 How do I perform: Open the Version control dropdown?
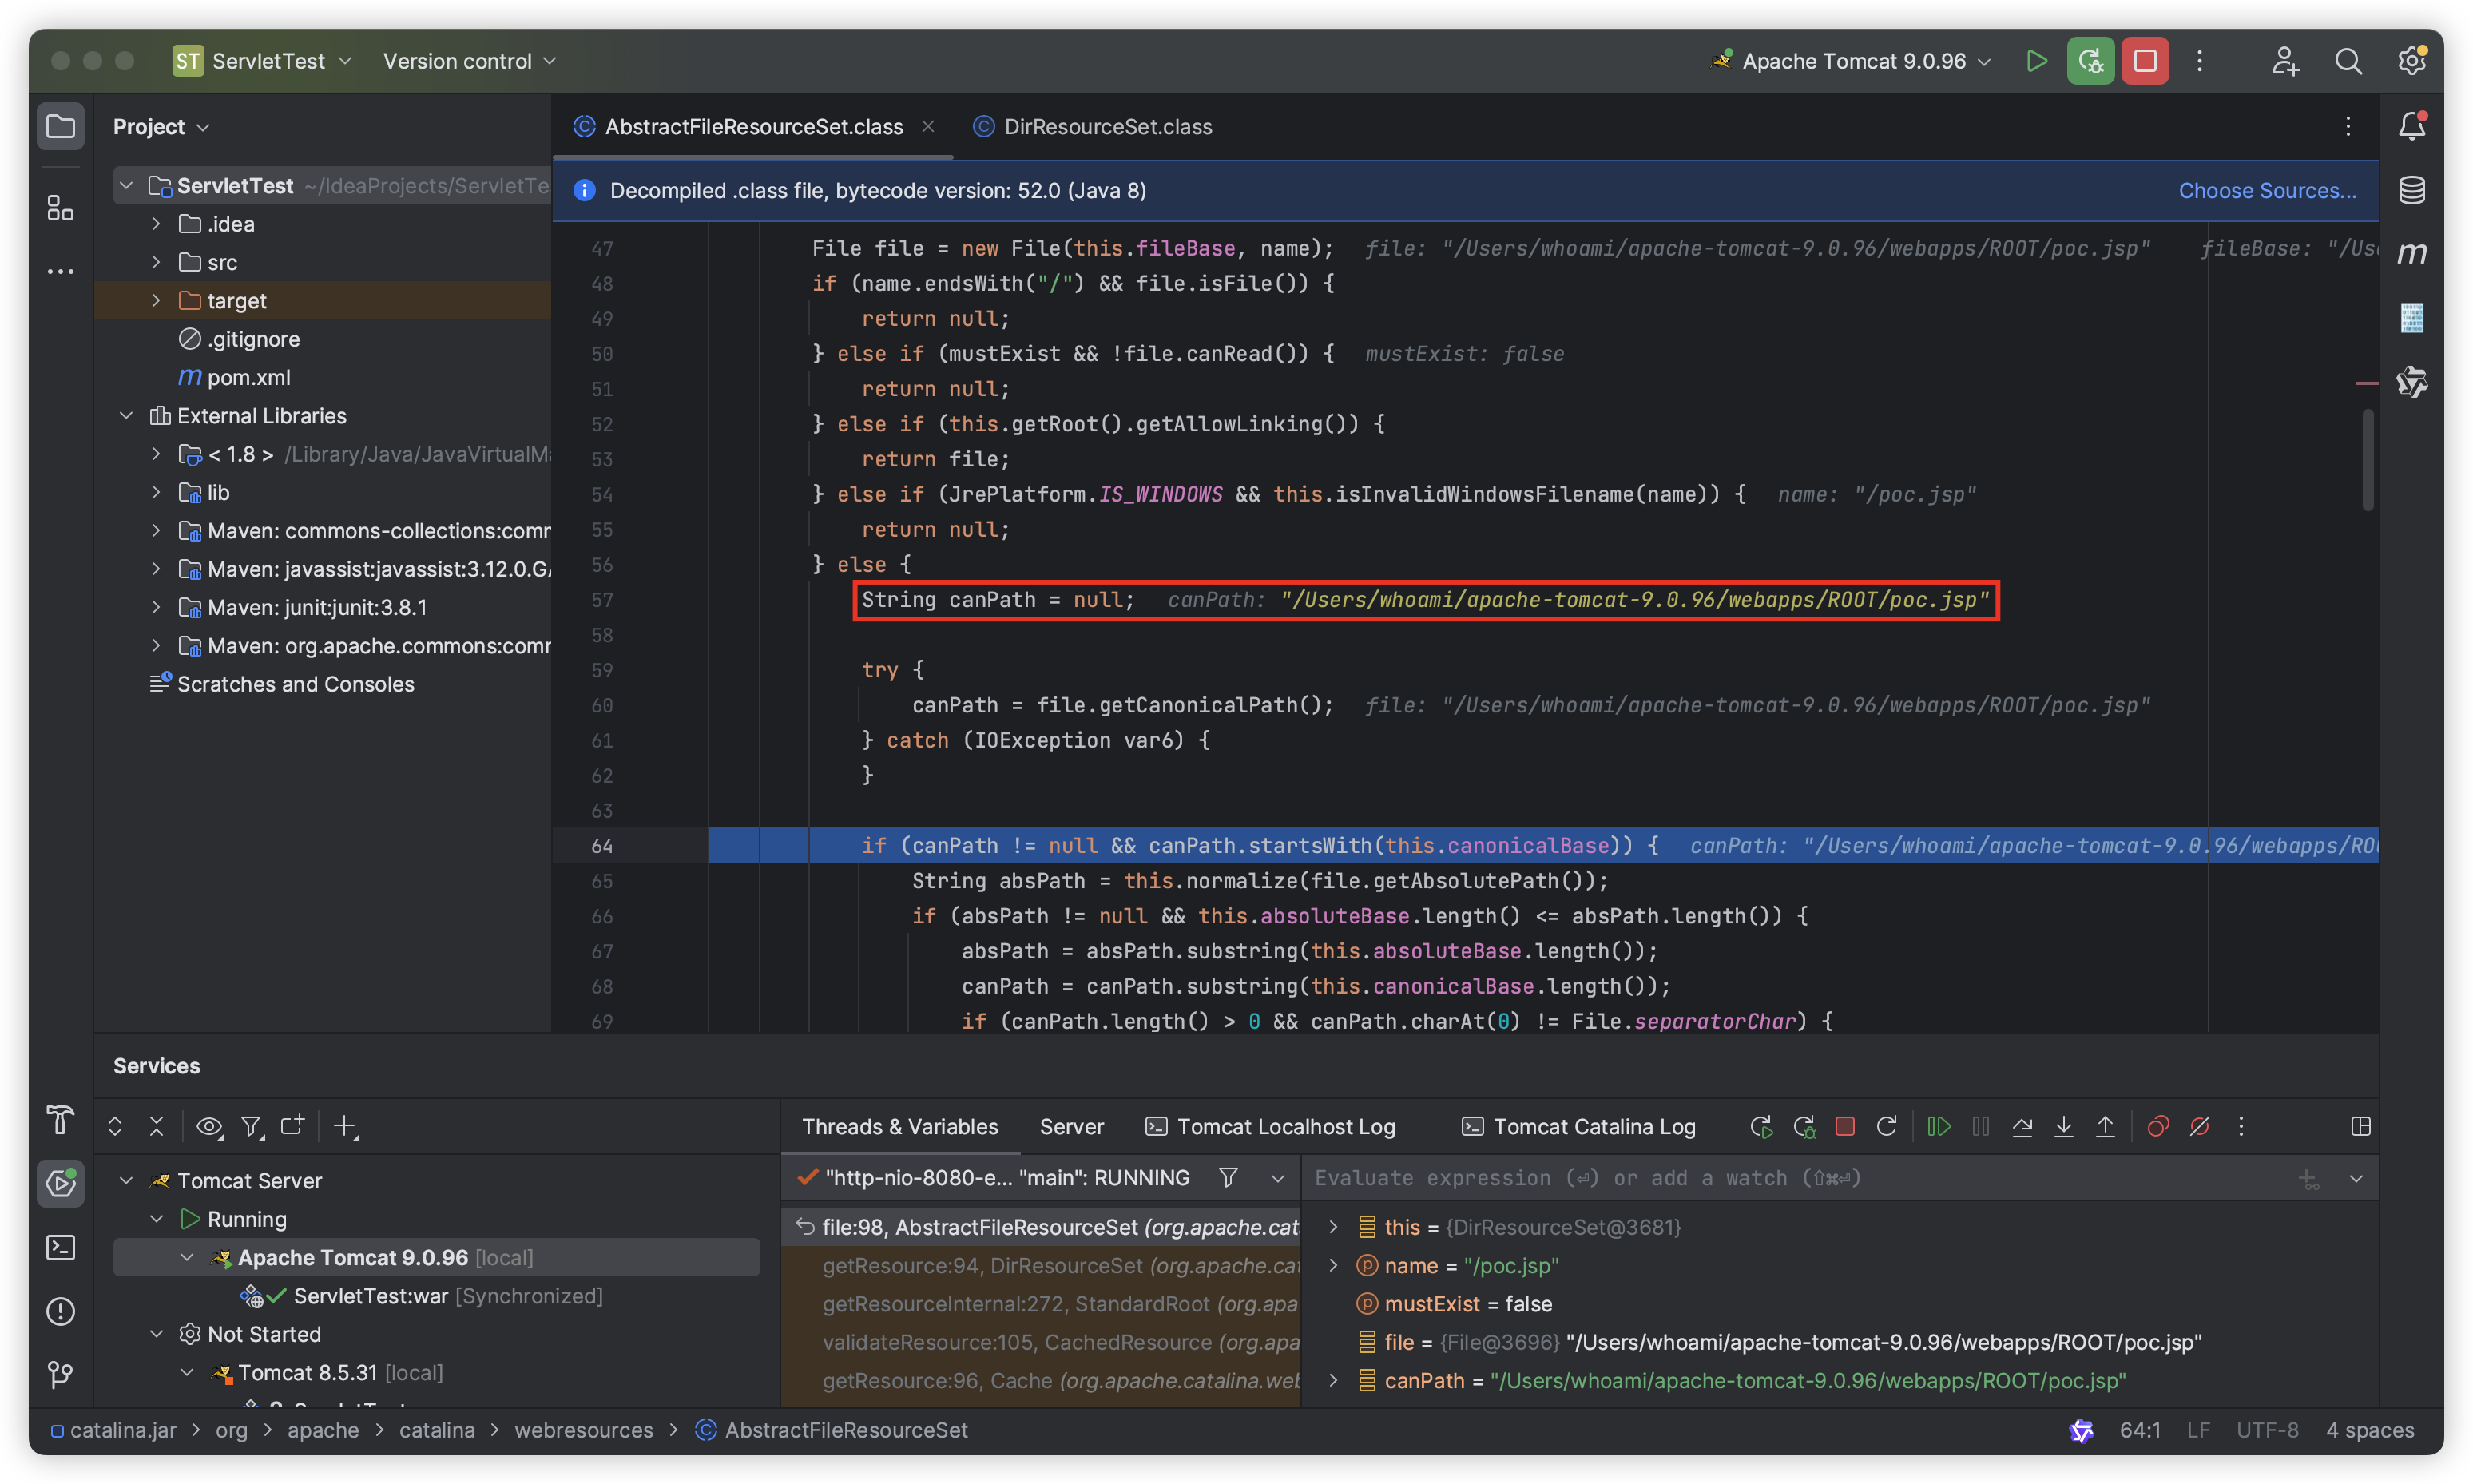(x=469, y=61)
